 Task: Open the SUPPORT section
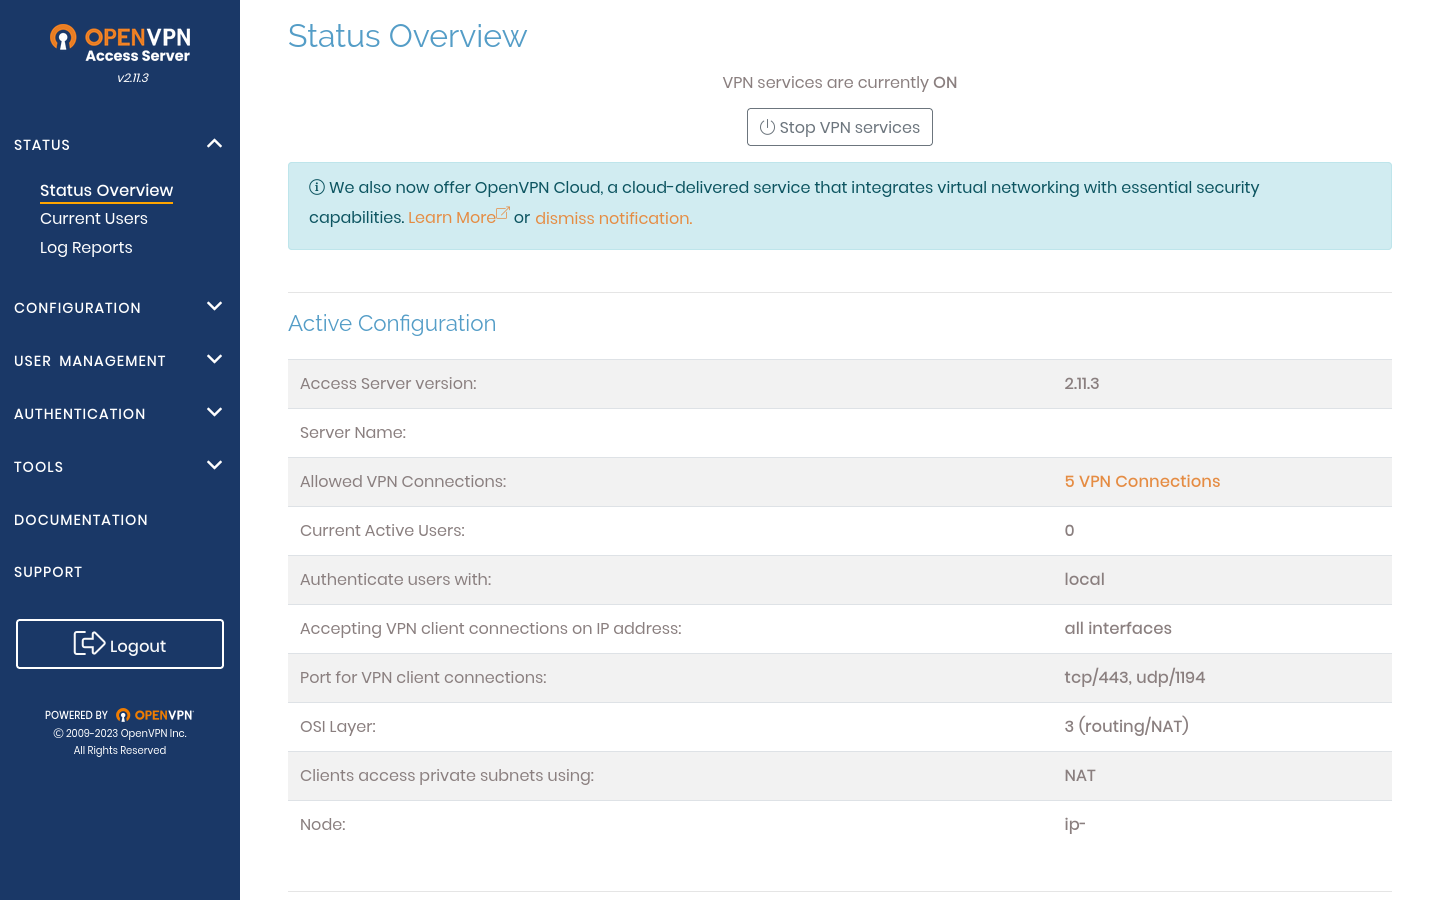(48, 571)
